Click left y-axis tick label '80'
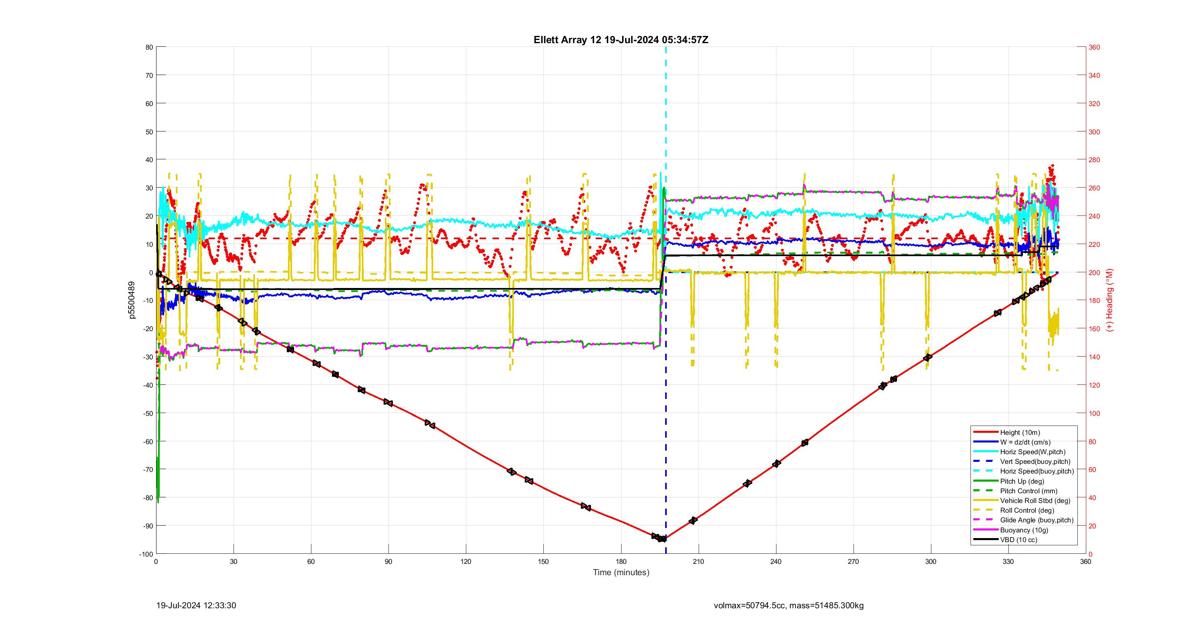1200x622 pixels. (x=148, y=47)
